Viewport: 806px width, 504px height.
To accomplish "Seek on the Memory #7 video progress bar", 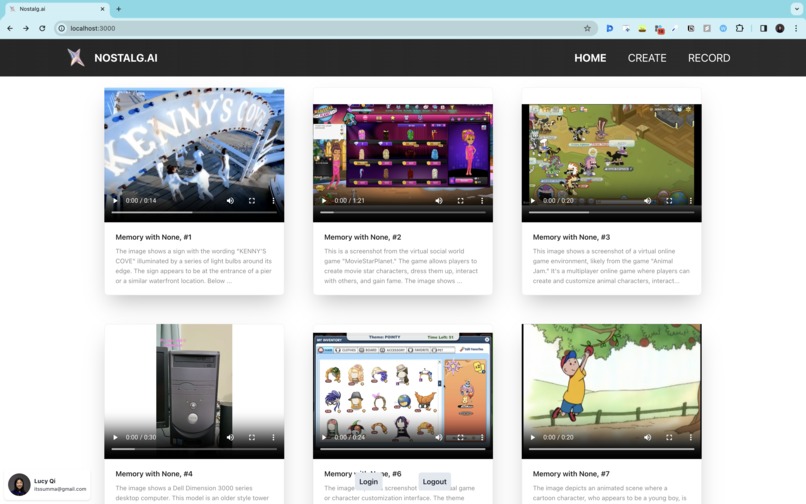I will pyautogui.click(x=611, y=448).
